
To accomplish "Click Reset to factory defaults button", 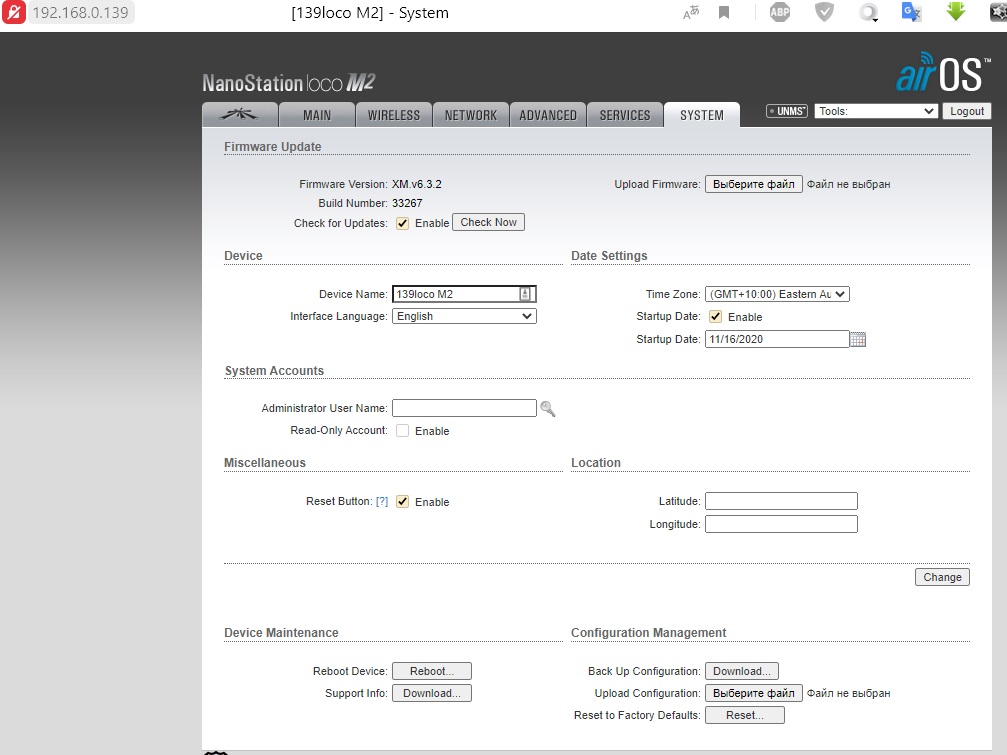I will pos(744,715).
